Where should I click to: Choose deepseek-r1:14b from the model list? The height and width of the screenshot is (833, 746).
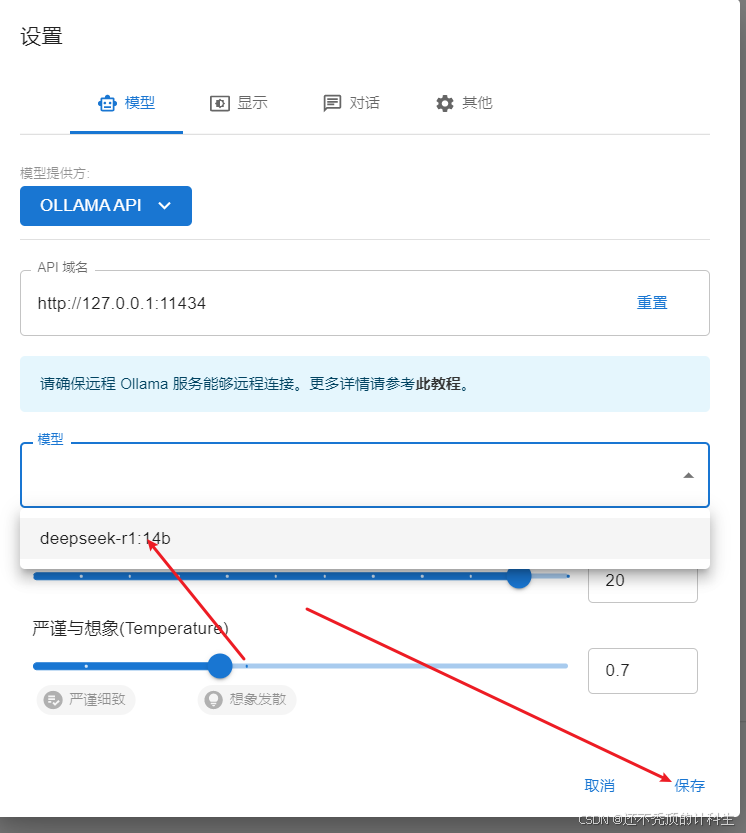click(x=364, y=538)
